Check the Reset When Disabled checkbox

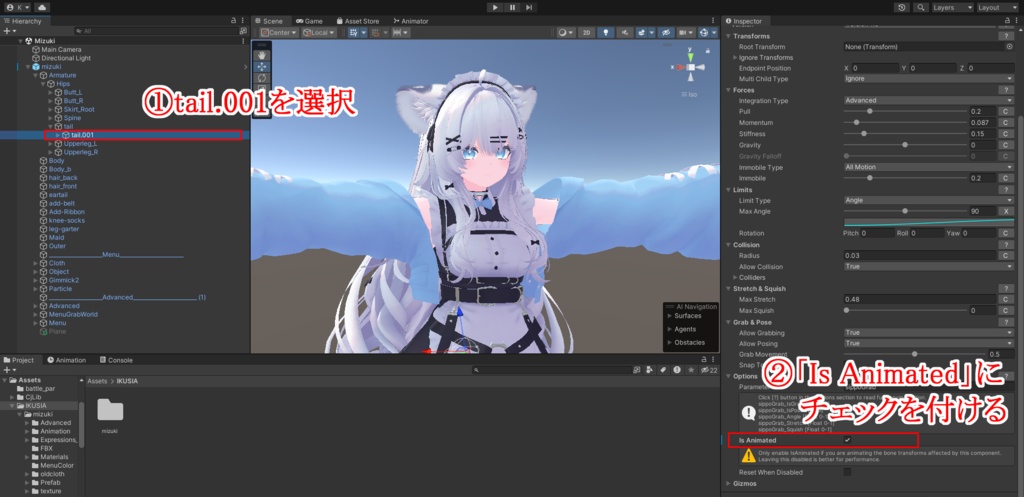click(x=848, y=472)
